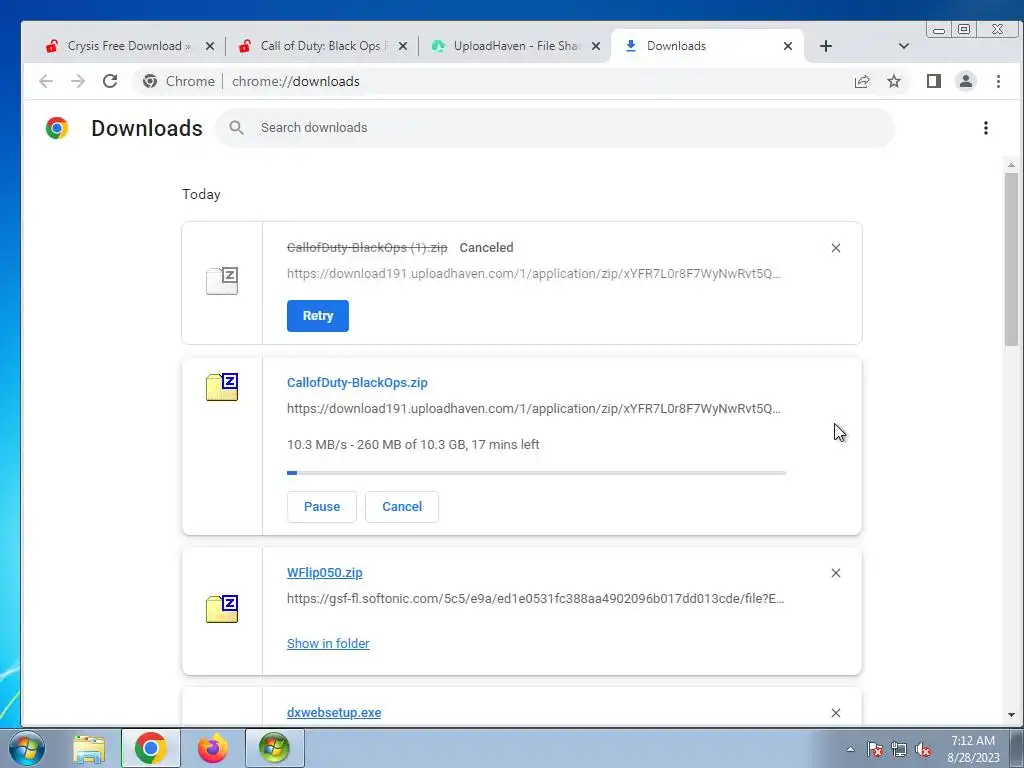Click the zip file icon of WFlip050.zip
Image resolution: width=1024 pixels, height=768 pixels.
[222, 609]
